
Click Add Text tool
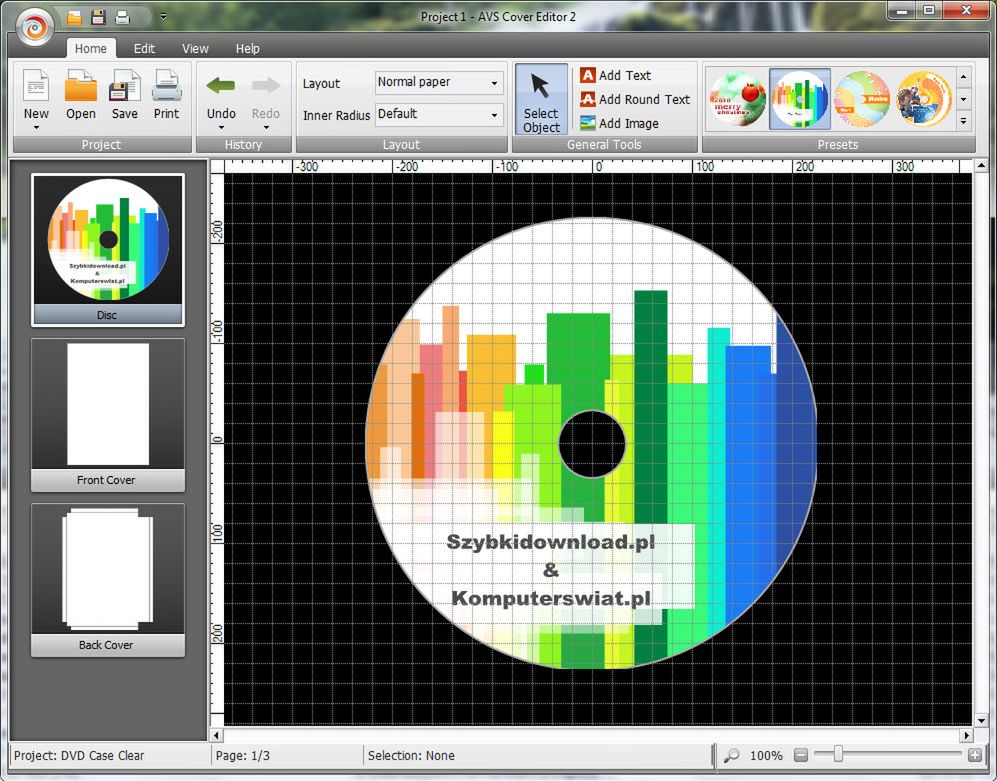coord(615,75)
